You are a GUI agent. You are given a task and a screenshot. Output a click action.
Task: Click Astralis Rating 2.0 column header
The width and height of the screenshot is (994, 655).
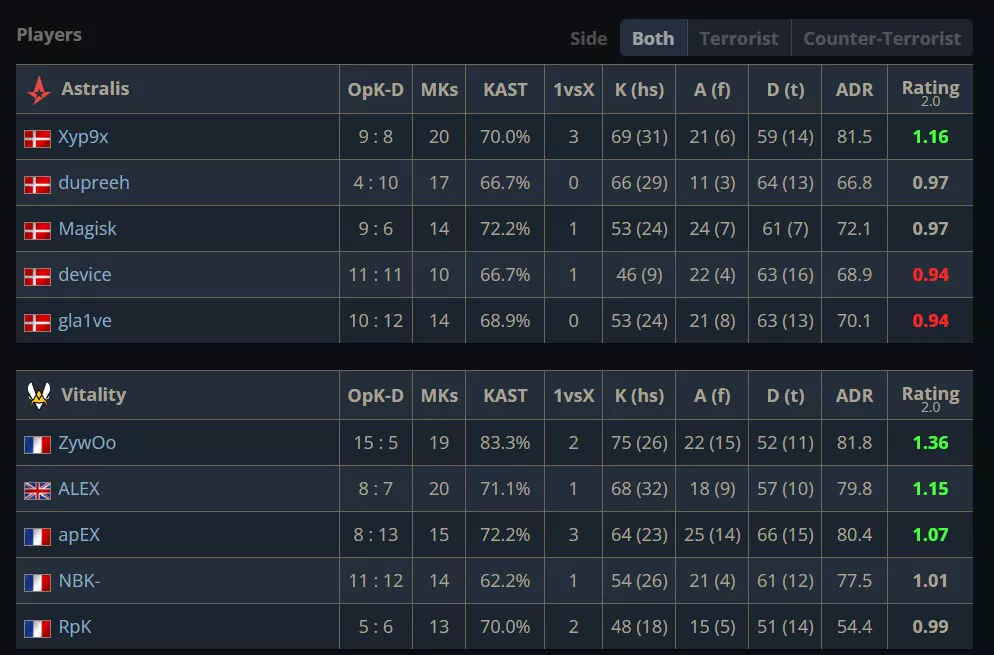[x=930, y=90]
